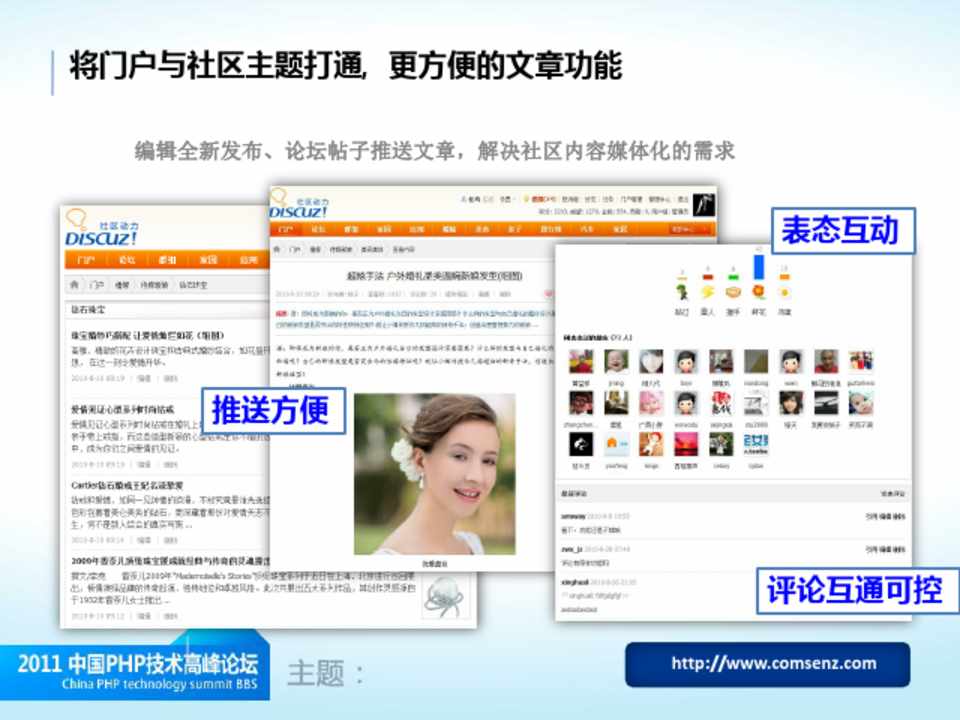960x720 pixels.
Task: Click the yellow lightning reaction emoji
Action: 708,292
